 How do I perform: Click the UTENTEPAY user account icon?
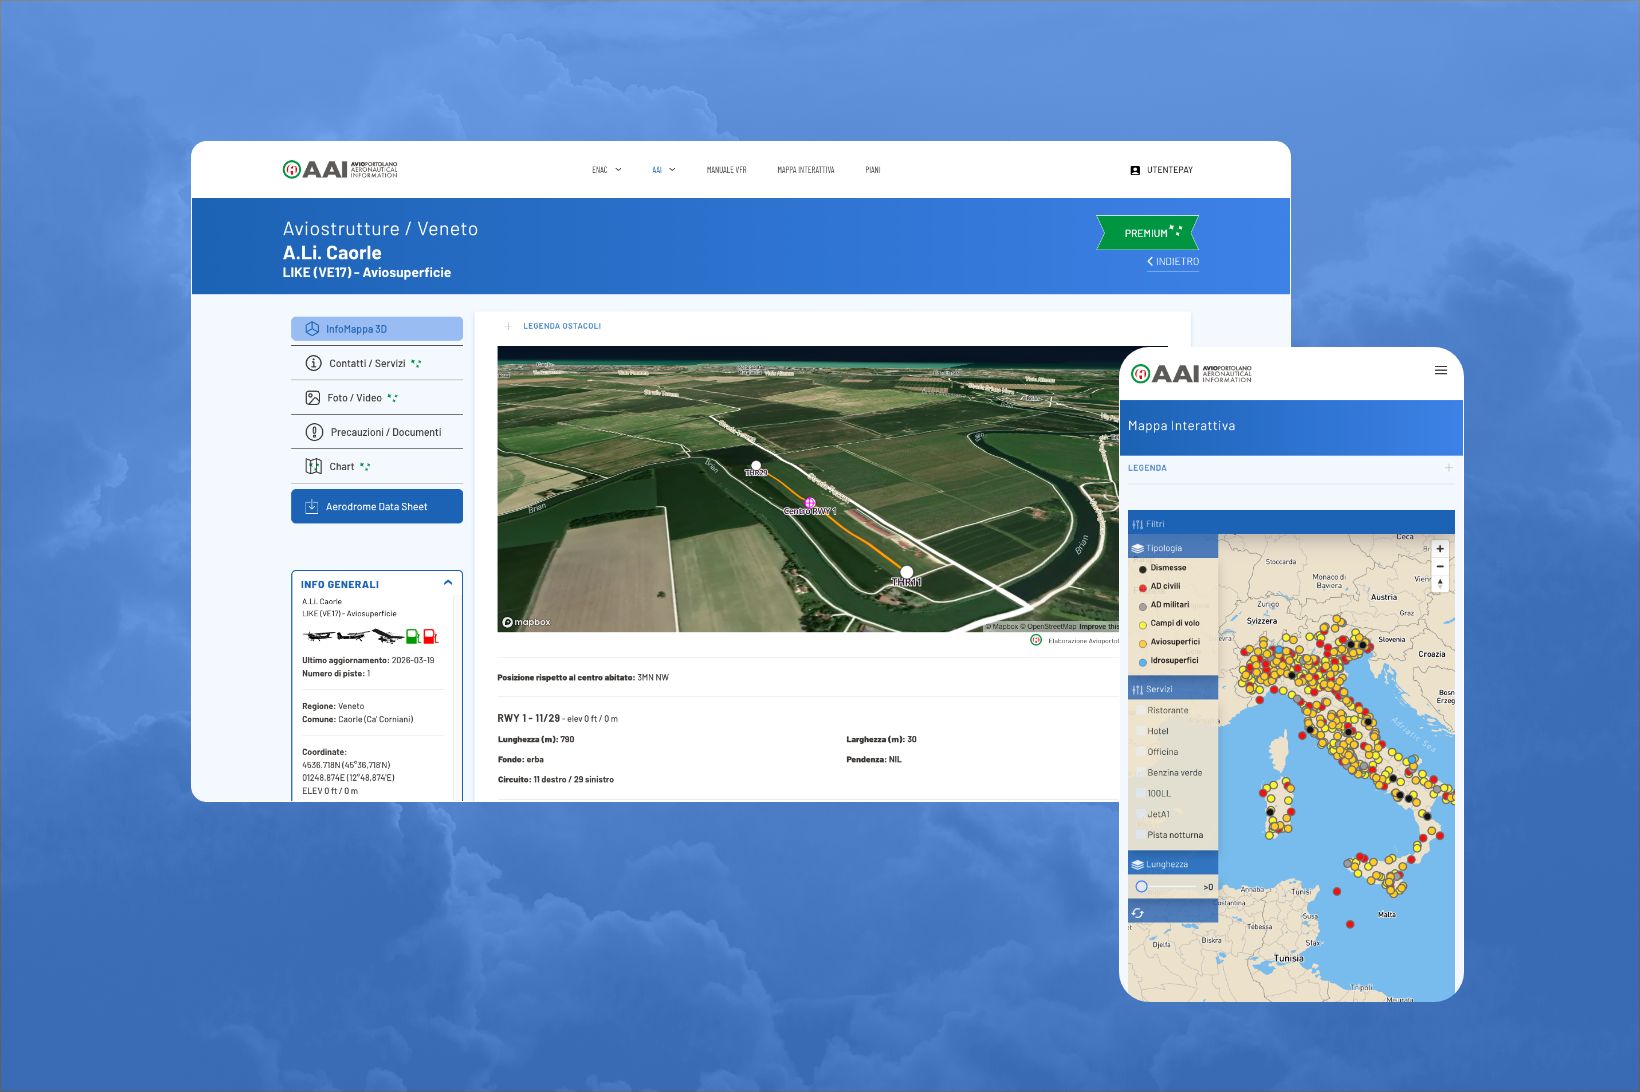tap(1135, 170)
